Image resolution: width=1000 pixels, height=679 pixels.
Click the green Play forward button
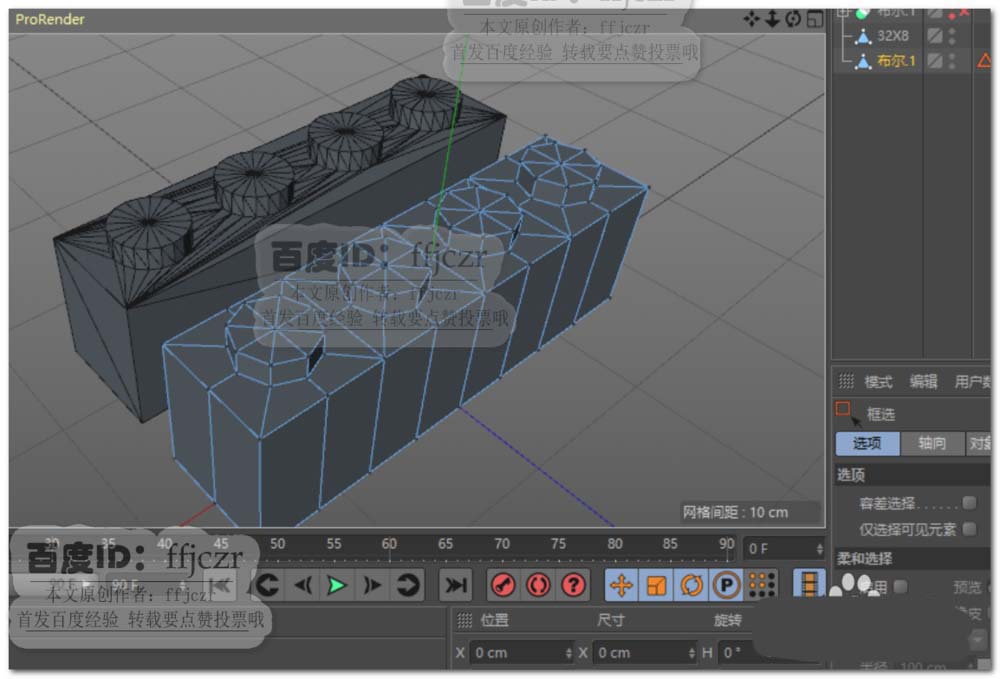point(338,585)
